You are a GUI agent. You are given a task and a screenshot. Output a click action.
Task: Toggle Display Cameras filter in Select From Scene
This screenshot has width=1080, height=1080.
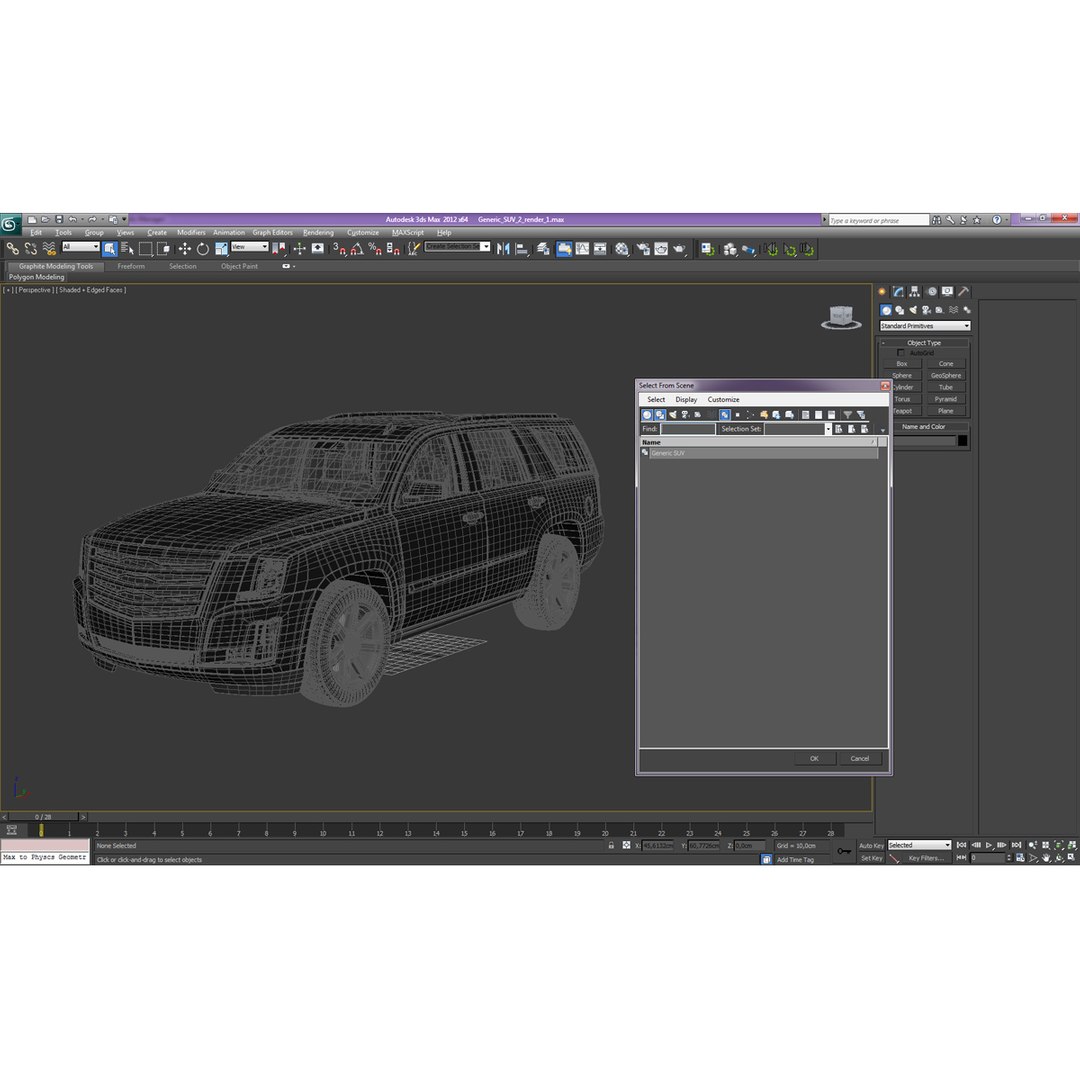tap(685, 415)
